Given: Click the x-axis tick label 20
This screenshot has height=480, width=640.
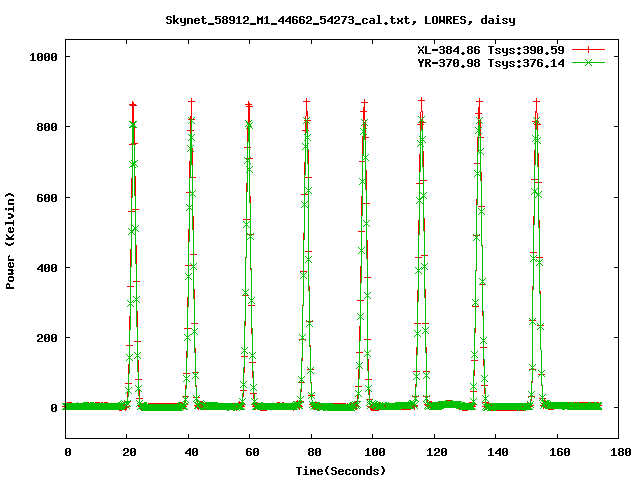Looking at the screenshot, I should click(x=129, y=452).
